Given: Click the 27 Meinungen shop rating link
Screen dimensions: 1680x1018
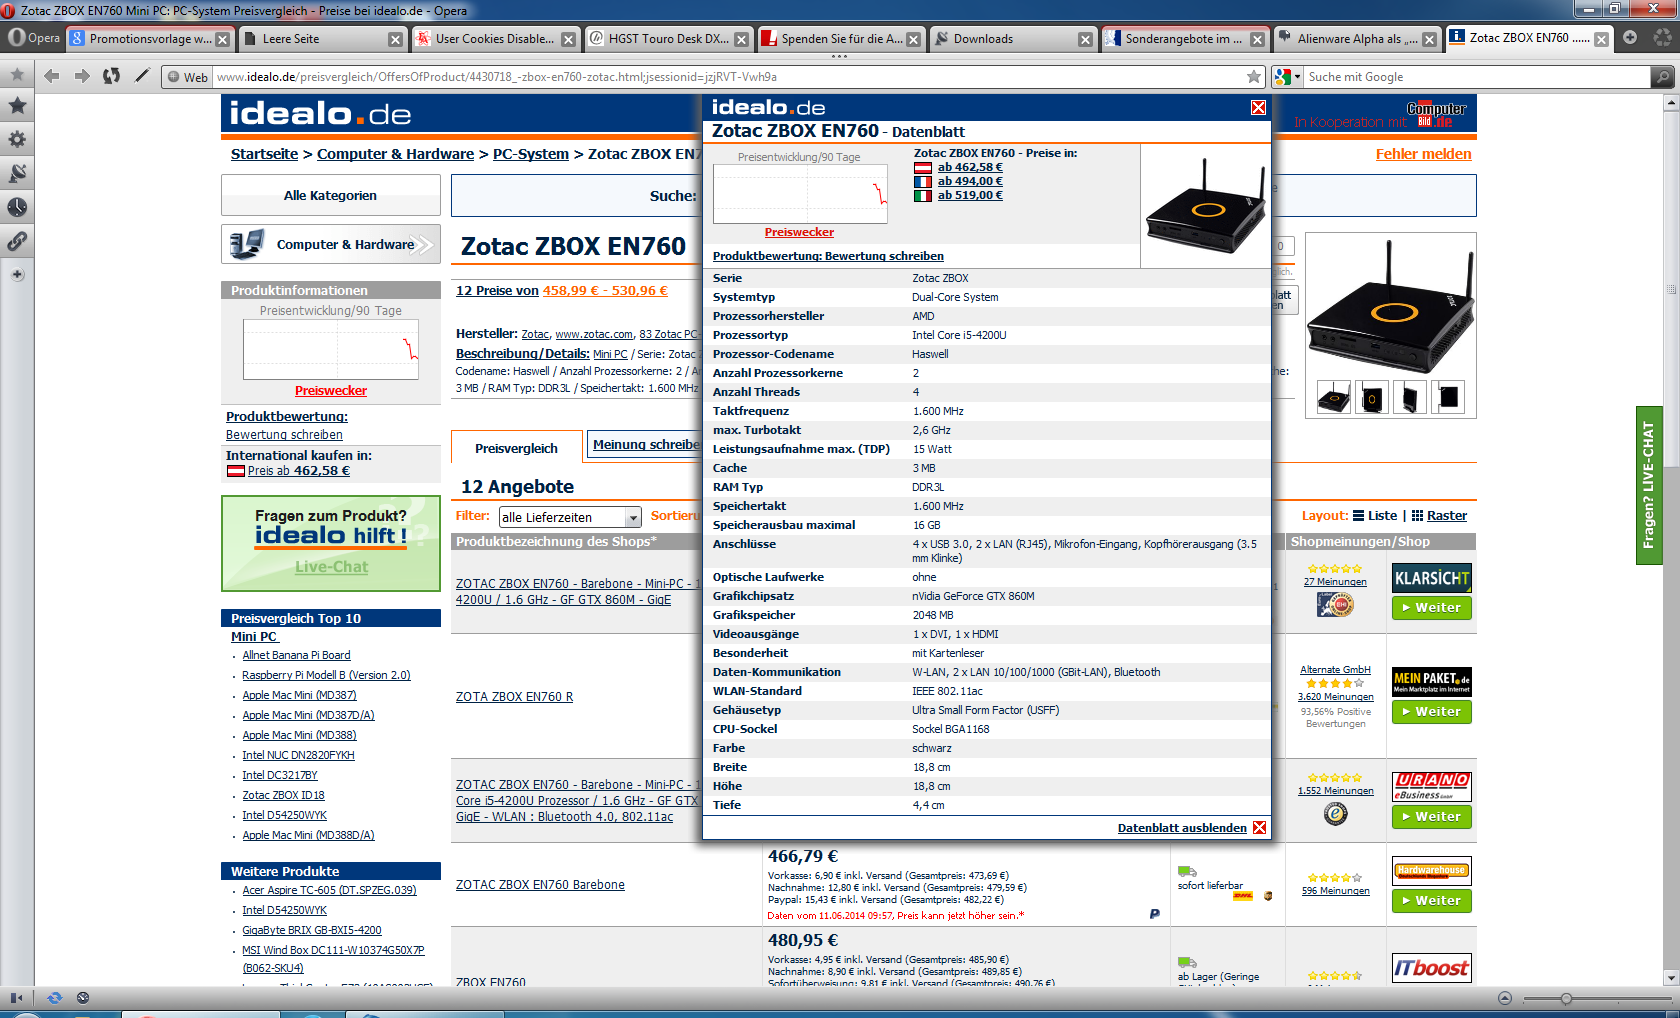Looking at the screenshot, I should tap(1335, 582).
